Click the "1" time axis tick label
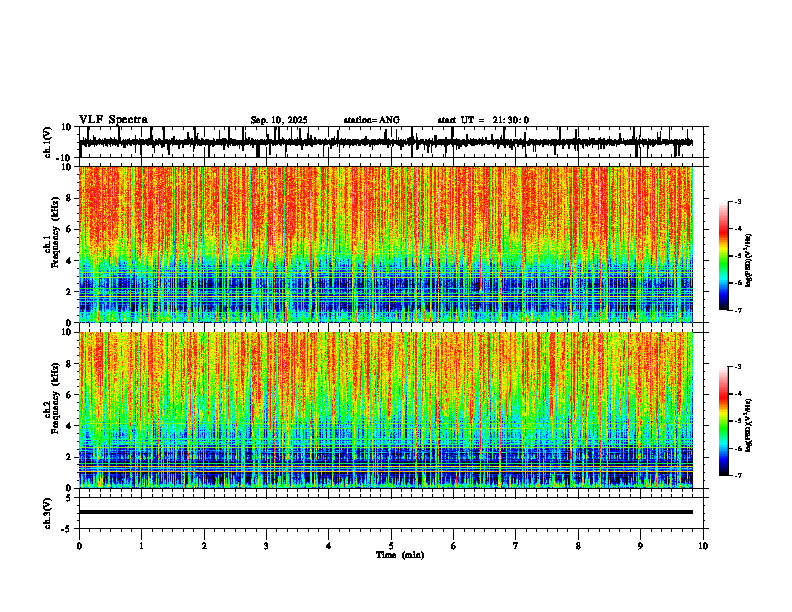The height and width of the screenshot is (612, 792). 141,546
